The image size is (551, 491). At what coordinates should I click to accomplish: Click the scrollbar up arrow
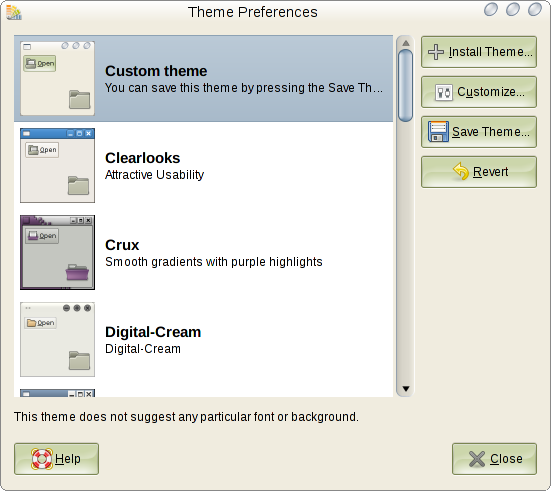406,43
